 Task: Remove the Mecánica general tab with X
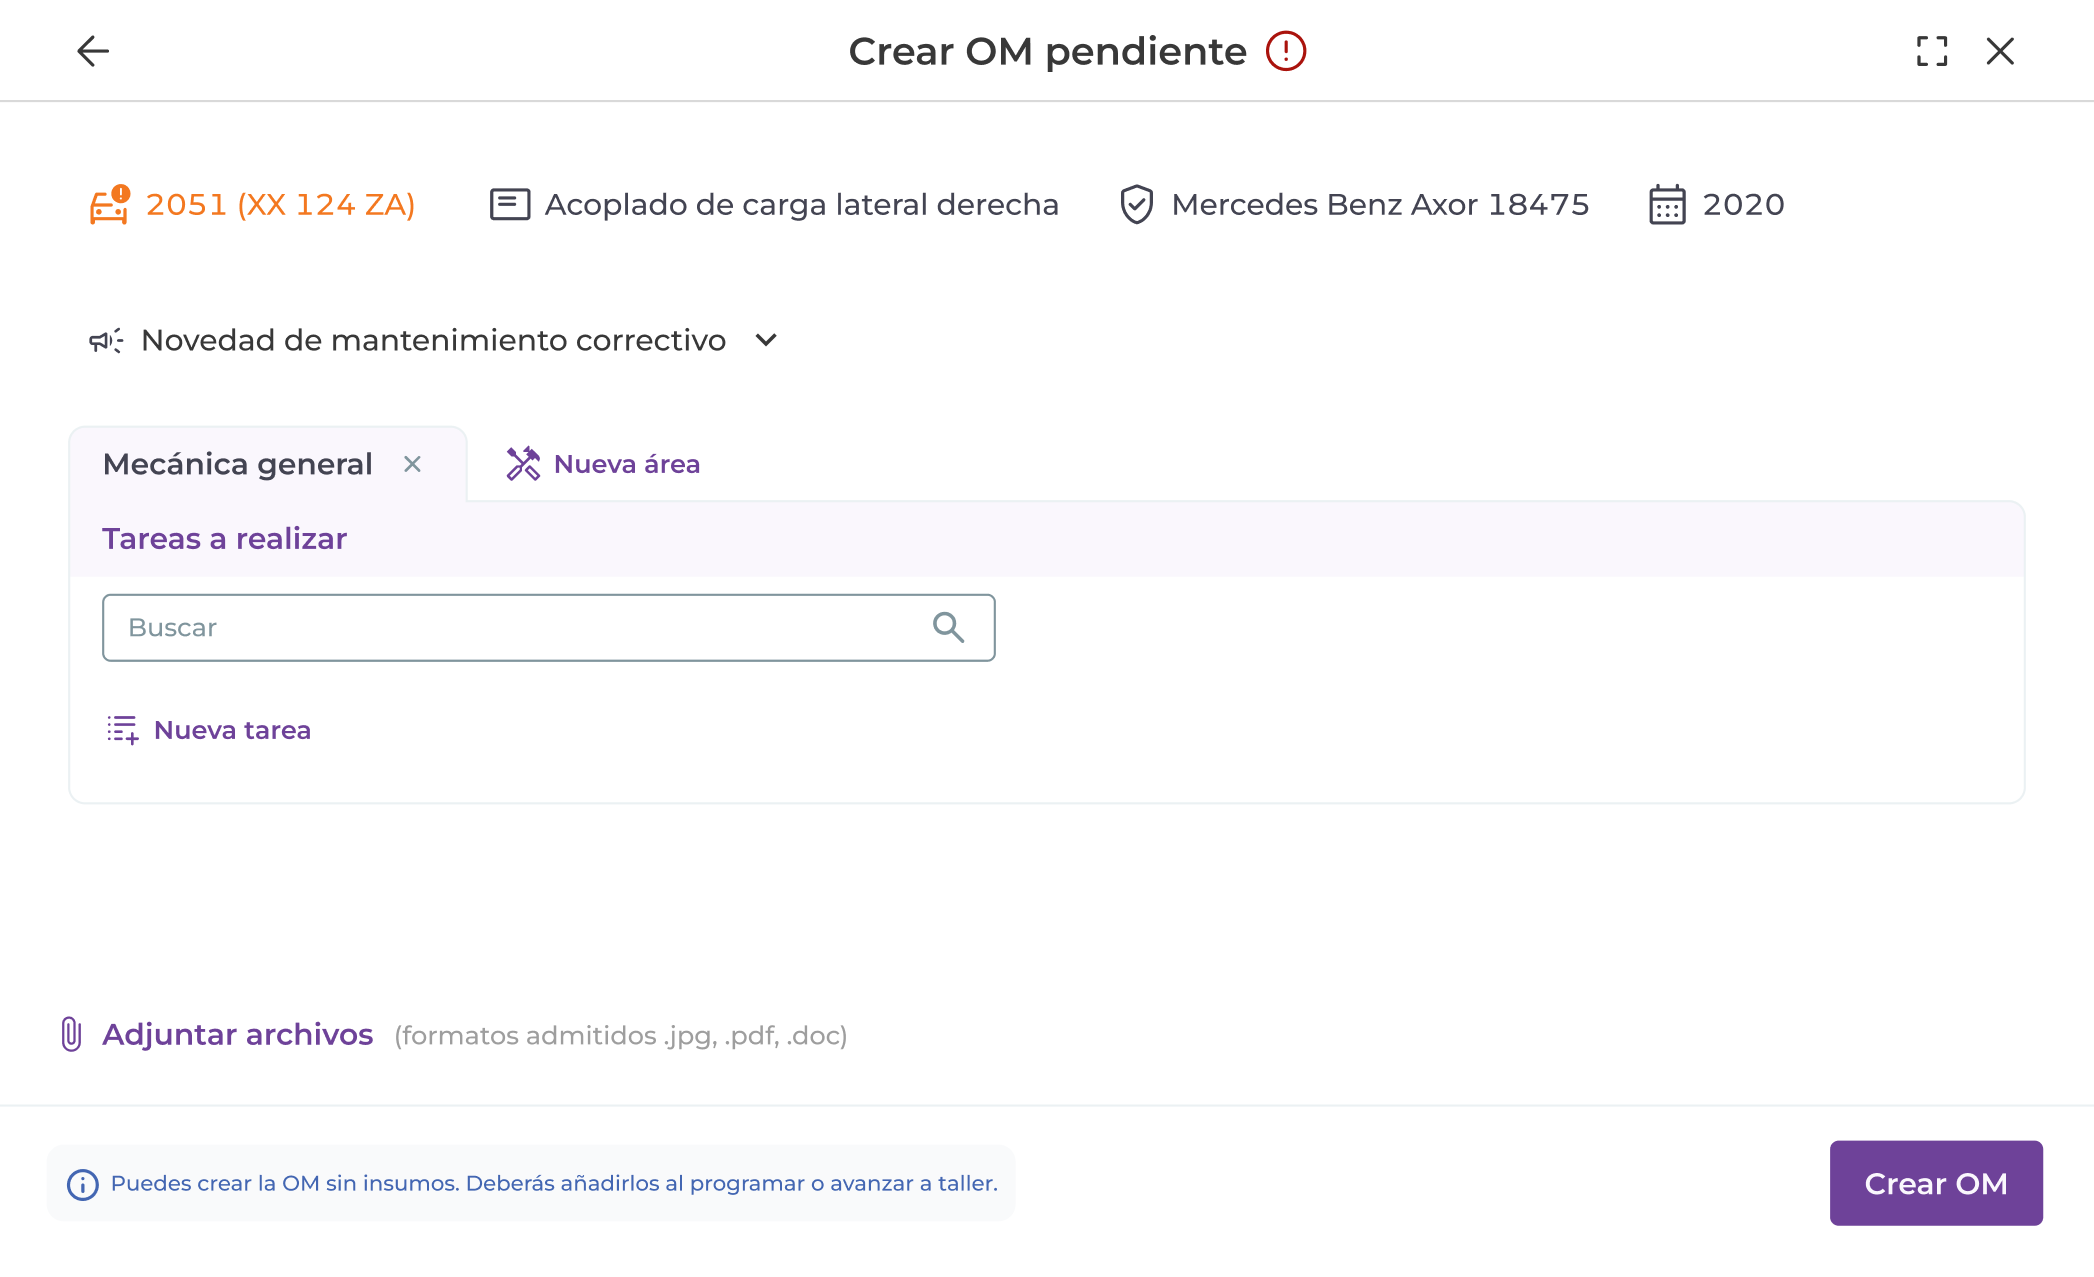(412, 464)
